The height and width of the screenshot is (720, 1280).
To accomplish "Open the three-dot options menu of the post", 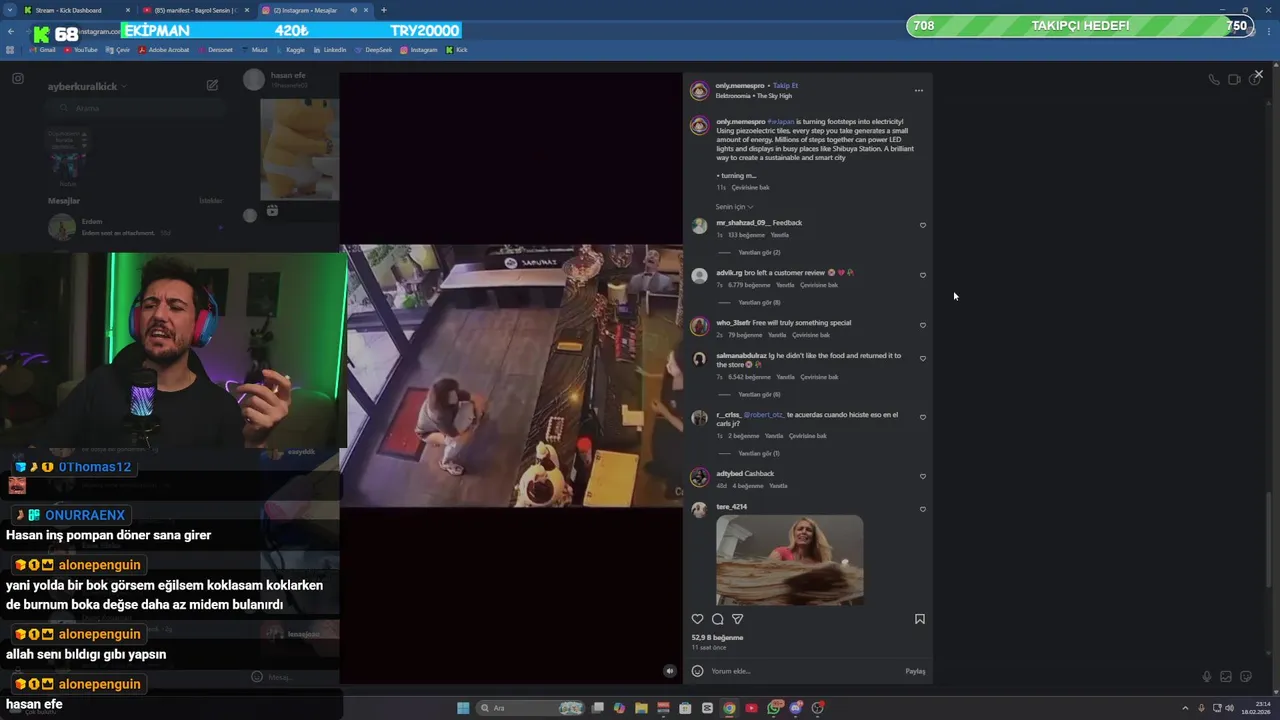I will tap(919, 91).
